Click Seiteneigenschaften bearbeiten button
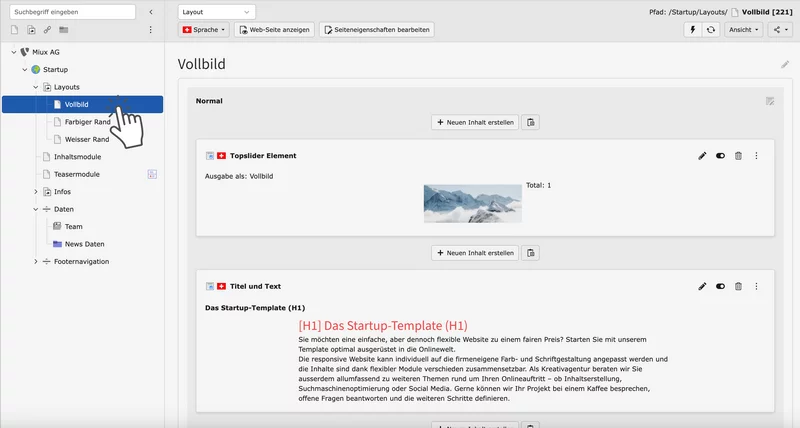 [x=377, y=30]
